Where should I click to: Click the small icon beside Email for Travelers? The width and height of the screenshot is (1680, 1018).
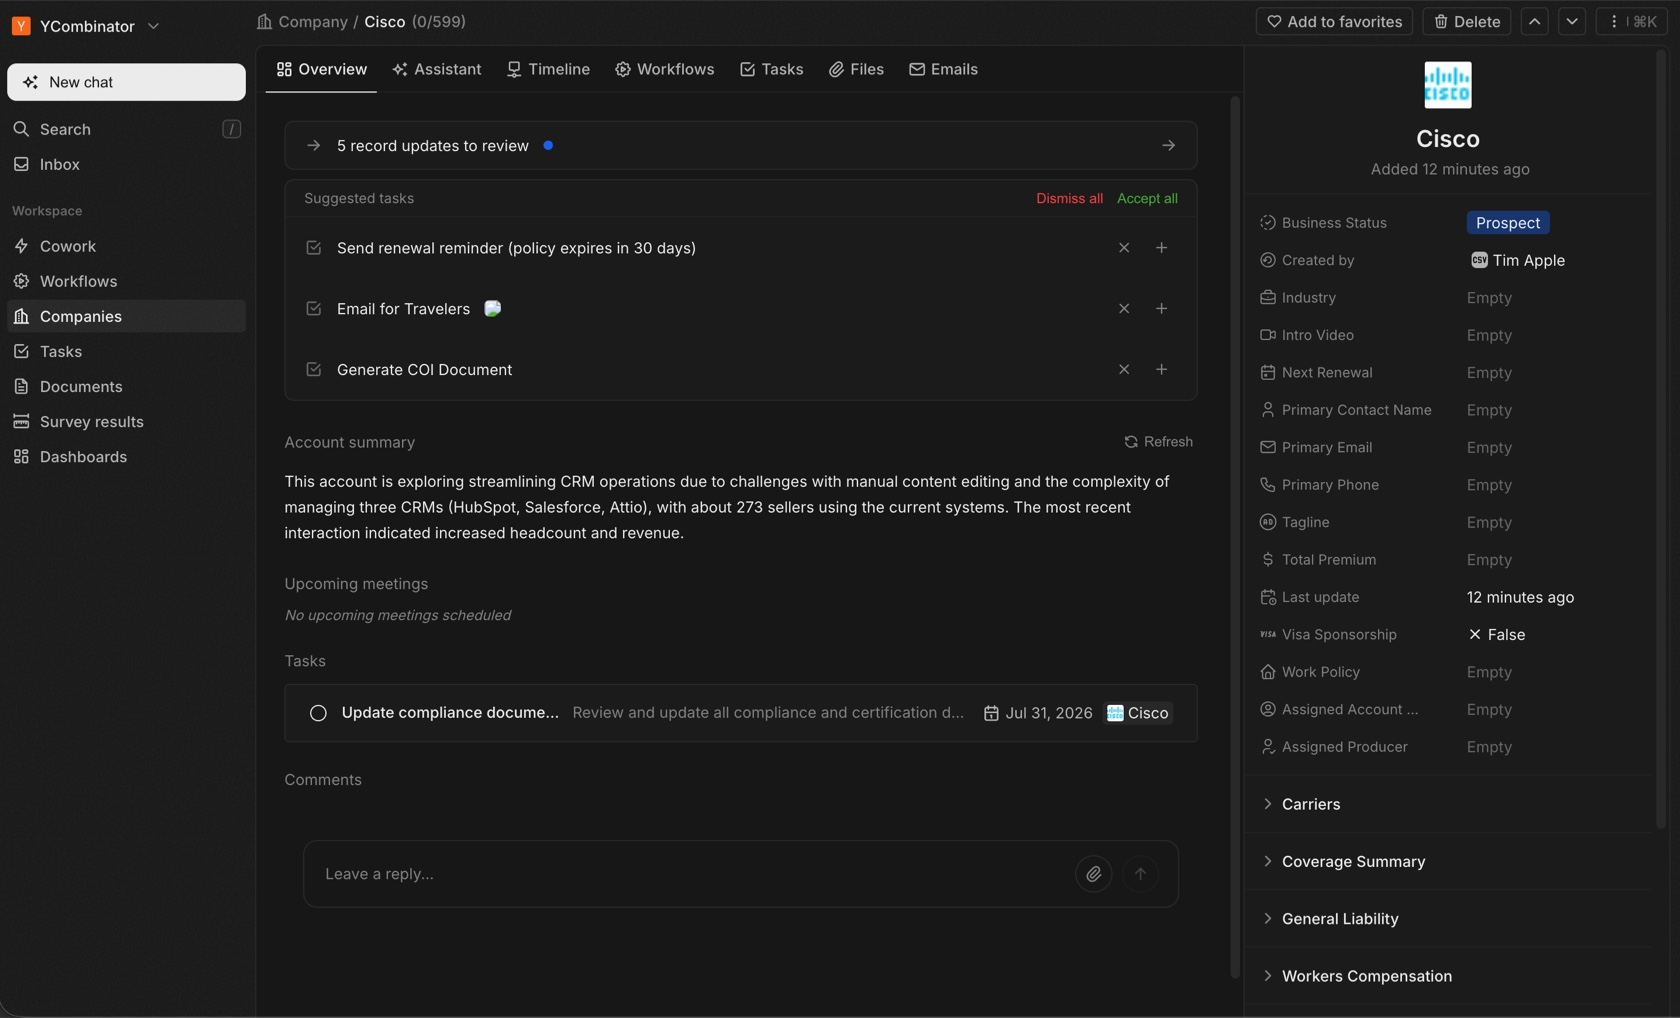(x=492, y=308)
